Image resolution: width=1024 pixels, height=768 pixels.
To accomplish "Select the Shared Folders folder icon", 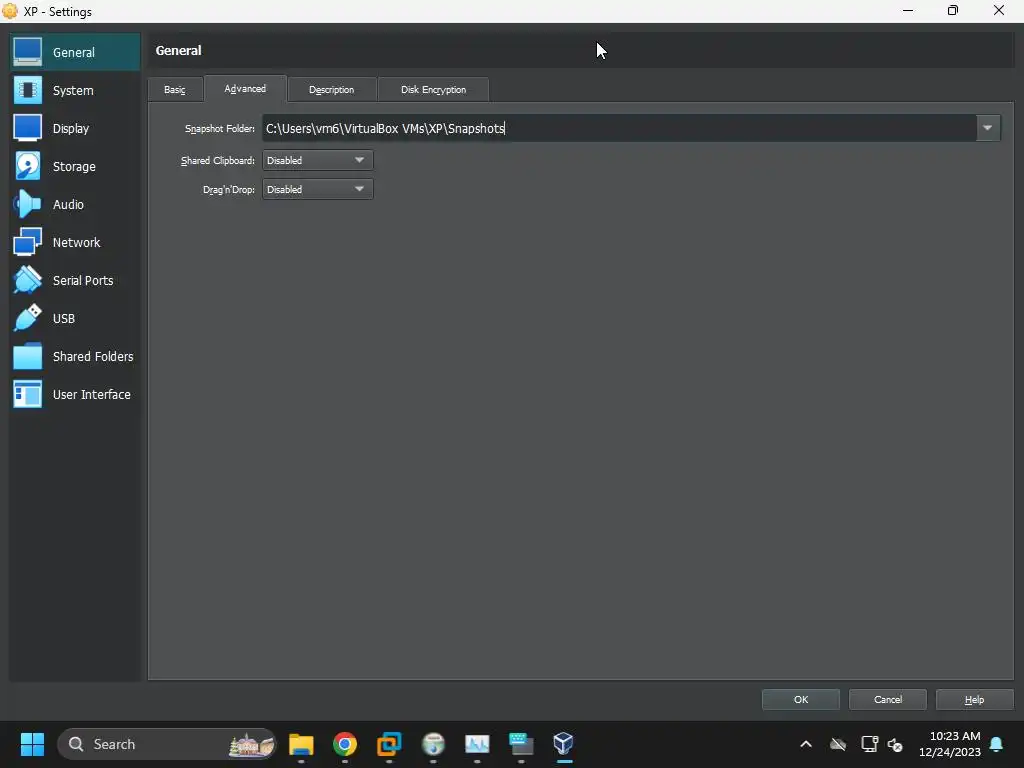I will pos(27,356).
